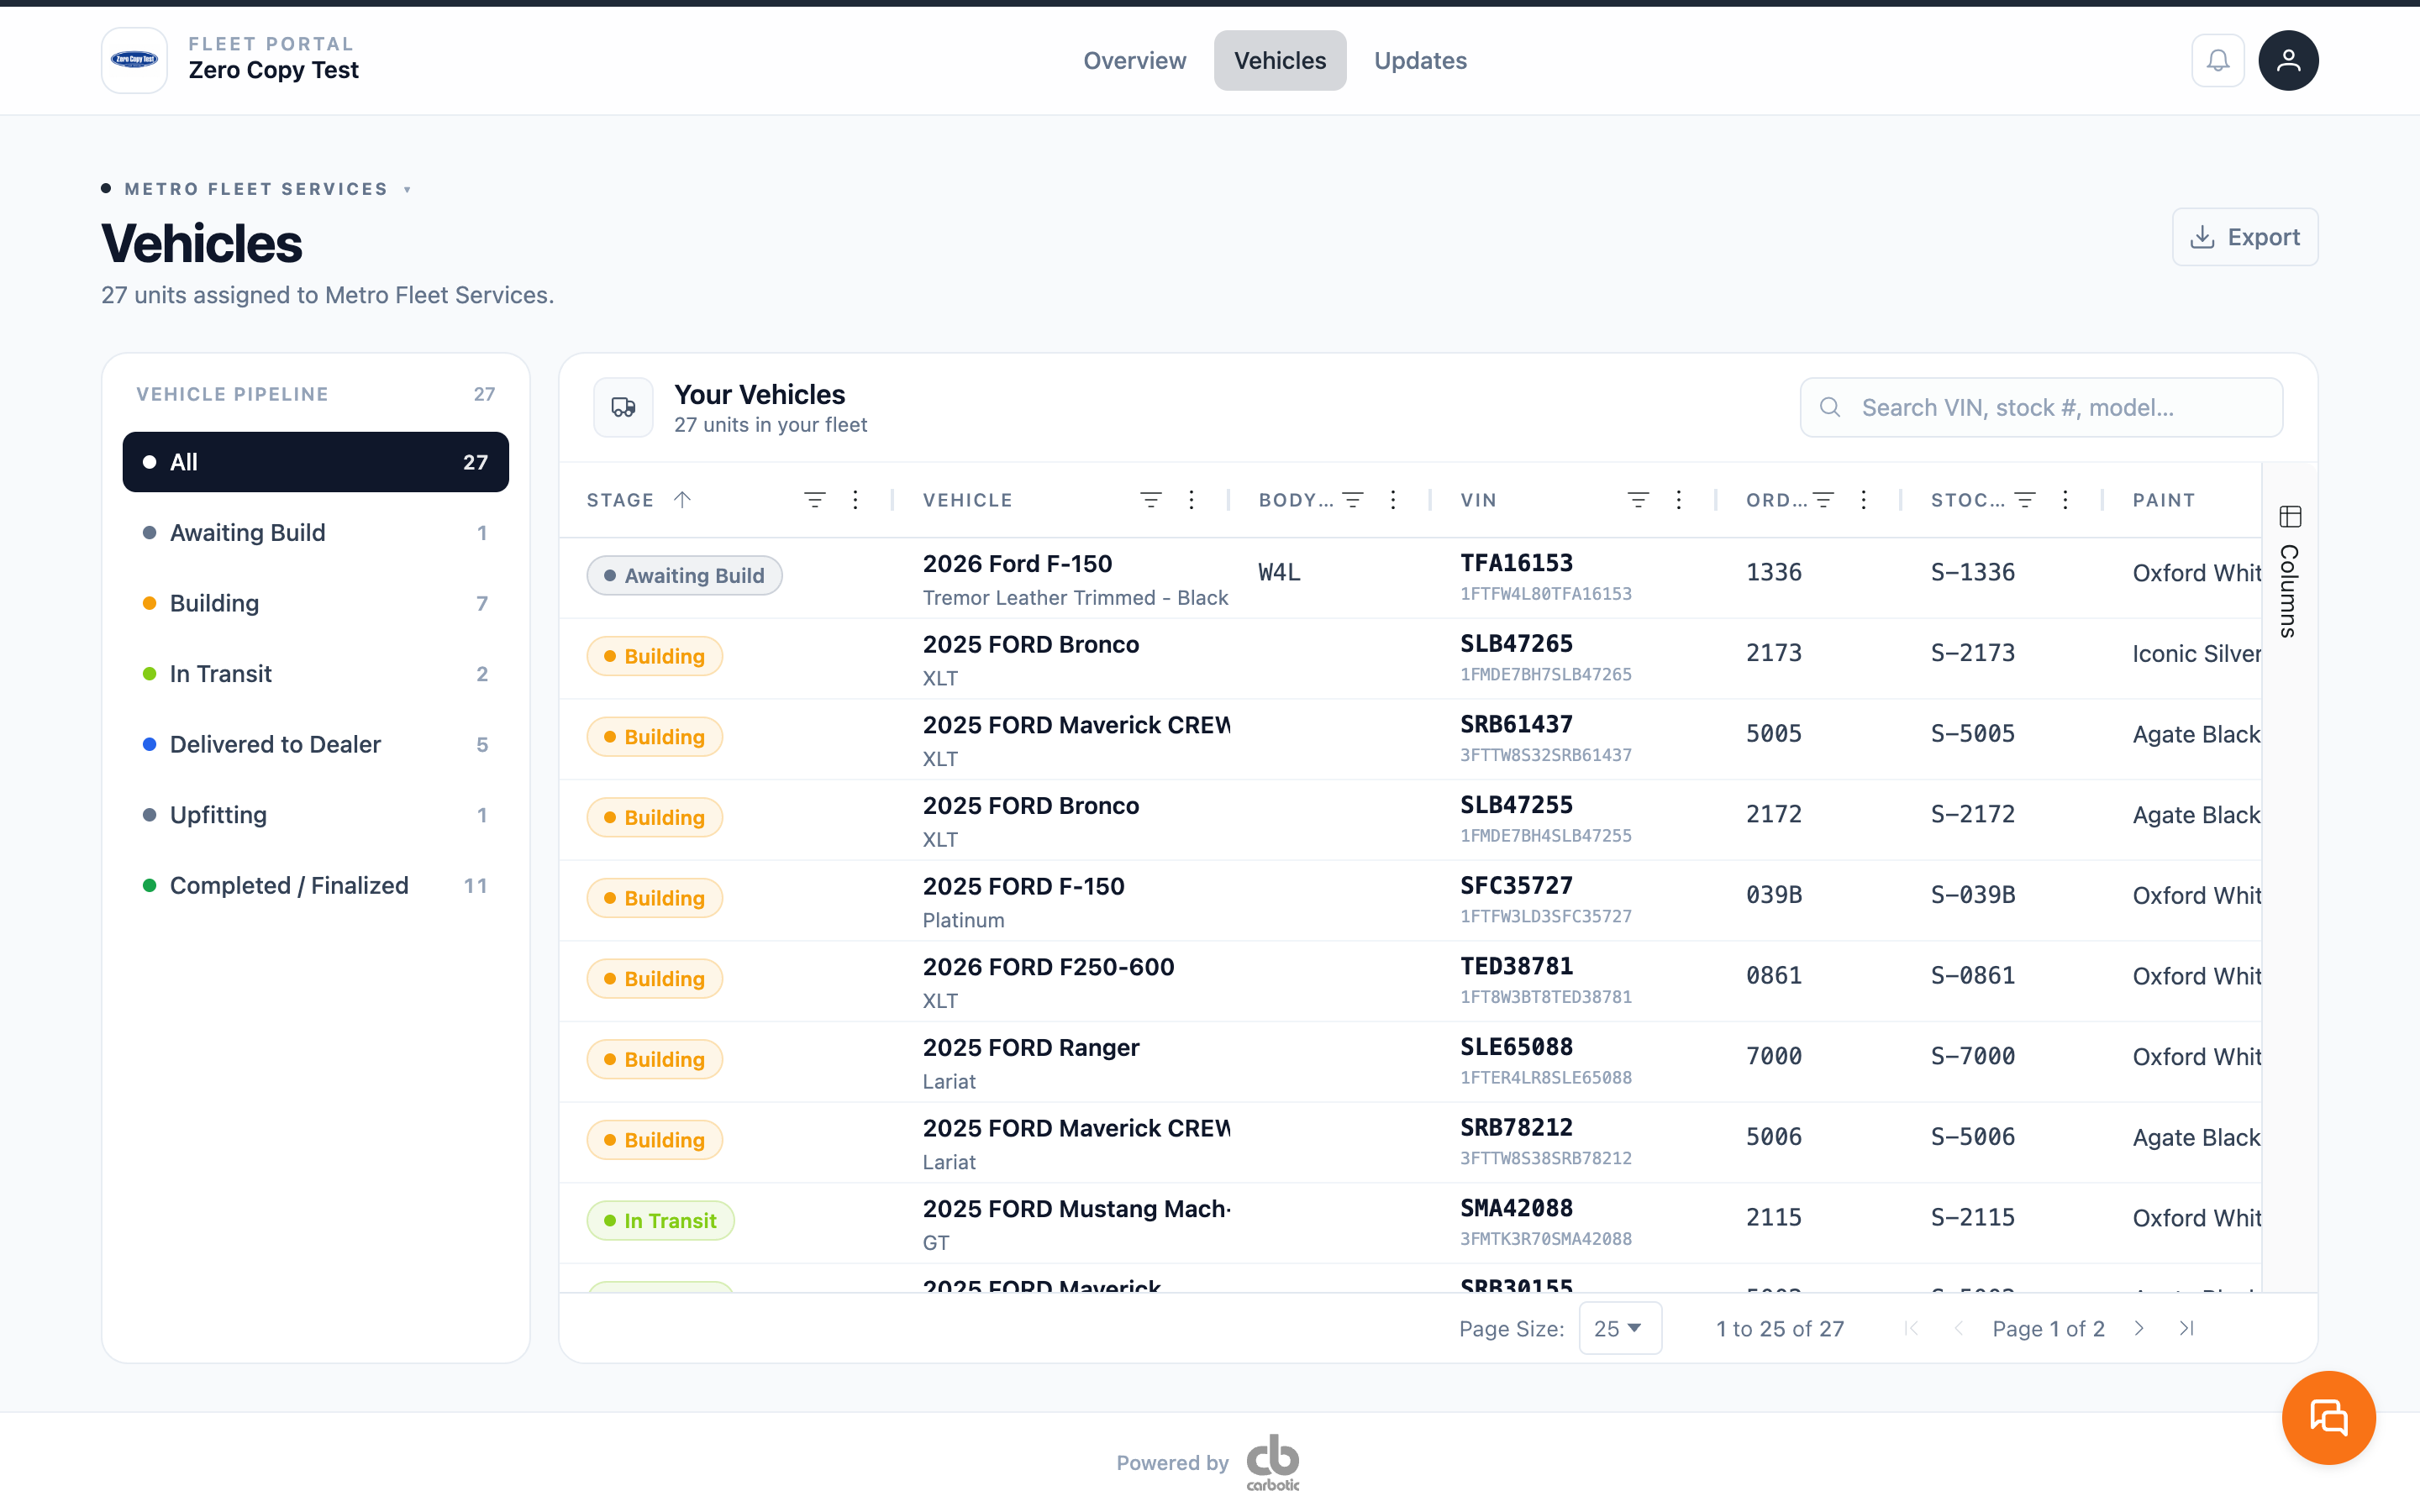Open the Body column options menu

point(1393,499)
